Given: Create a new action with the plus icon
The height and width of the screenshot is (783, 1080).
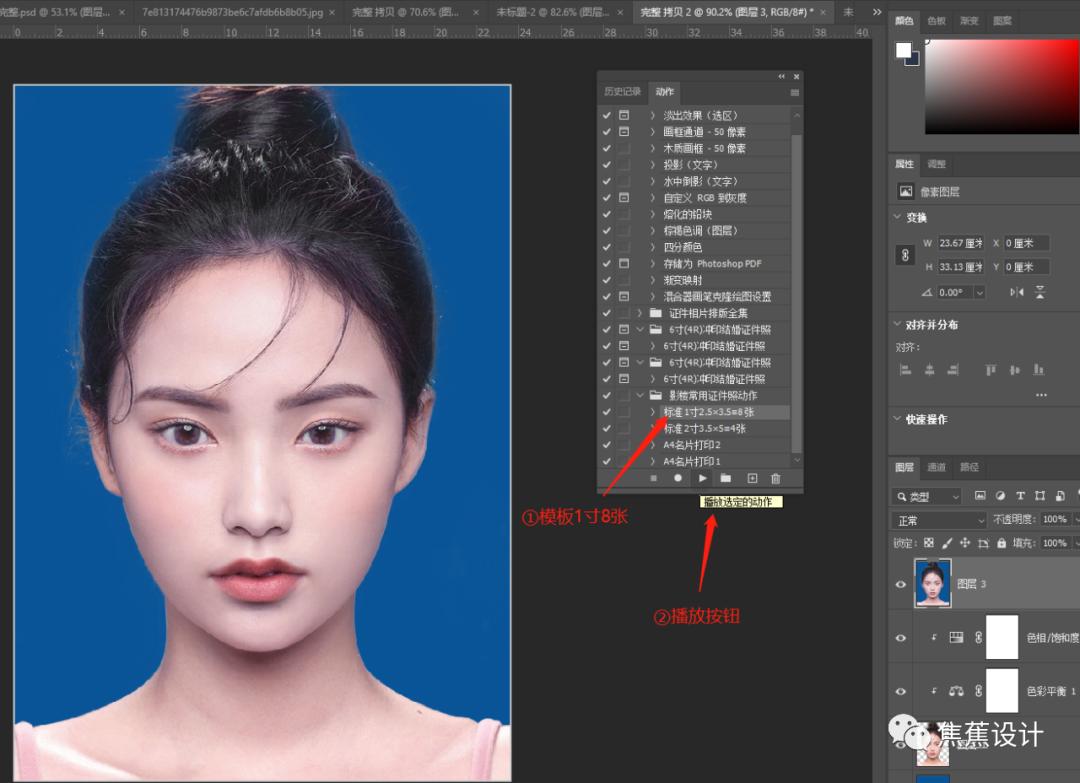Looking at the screenshot, I should point(752,478).
